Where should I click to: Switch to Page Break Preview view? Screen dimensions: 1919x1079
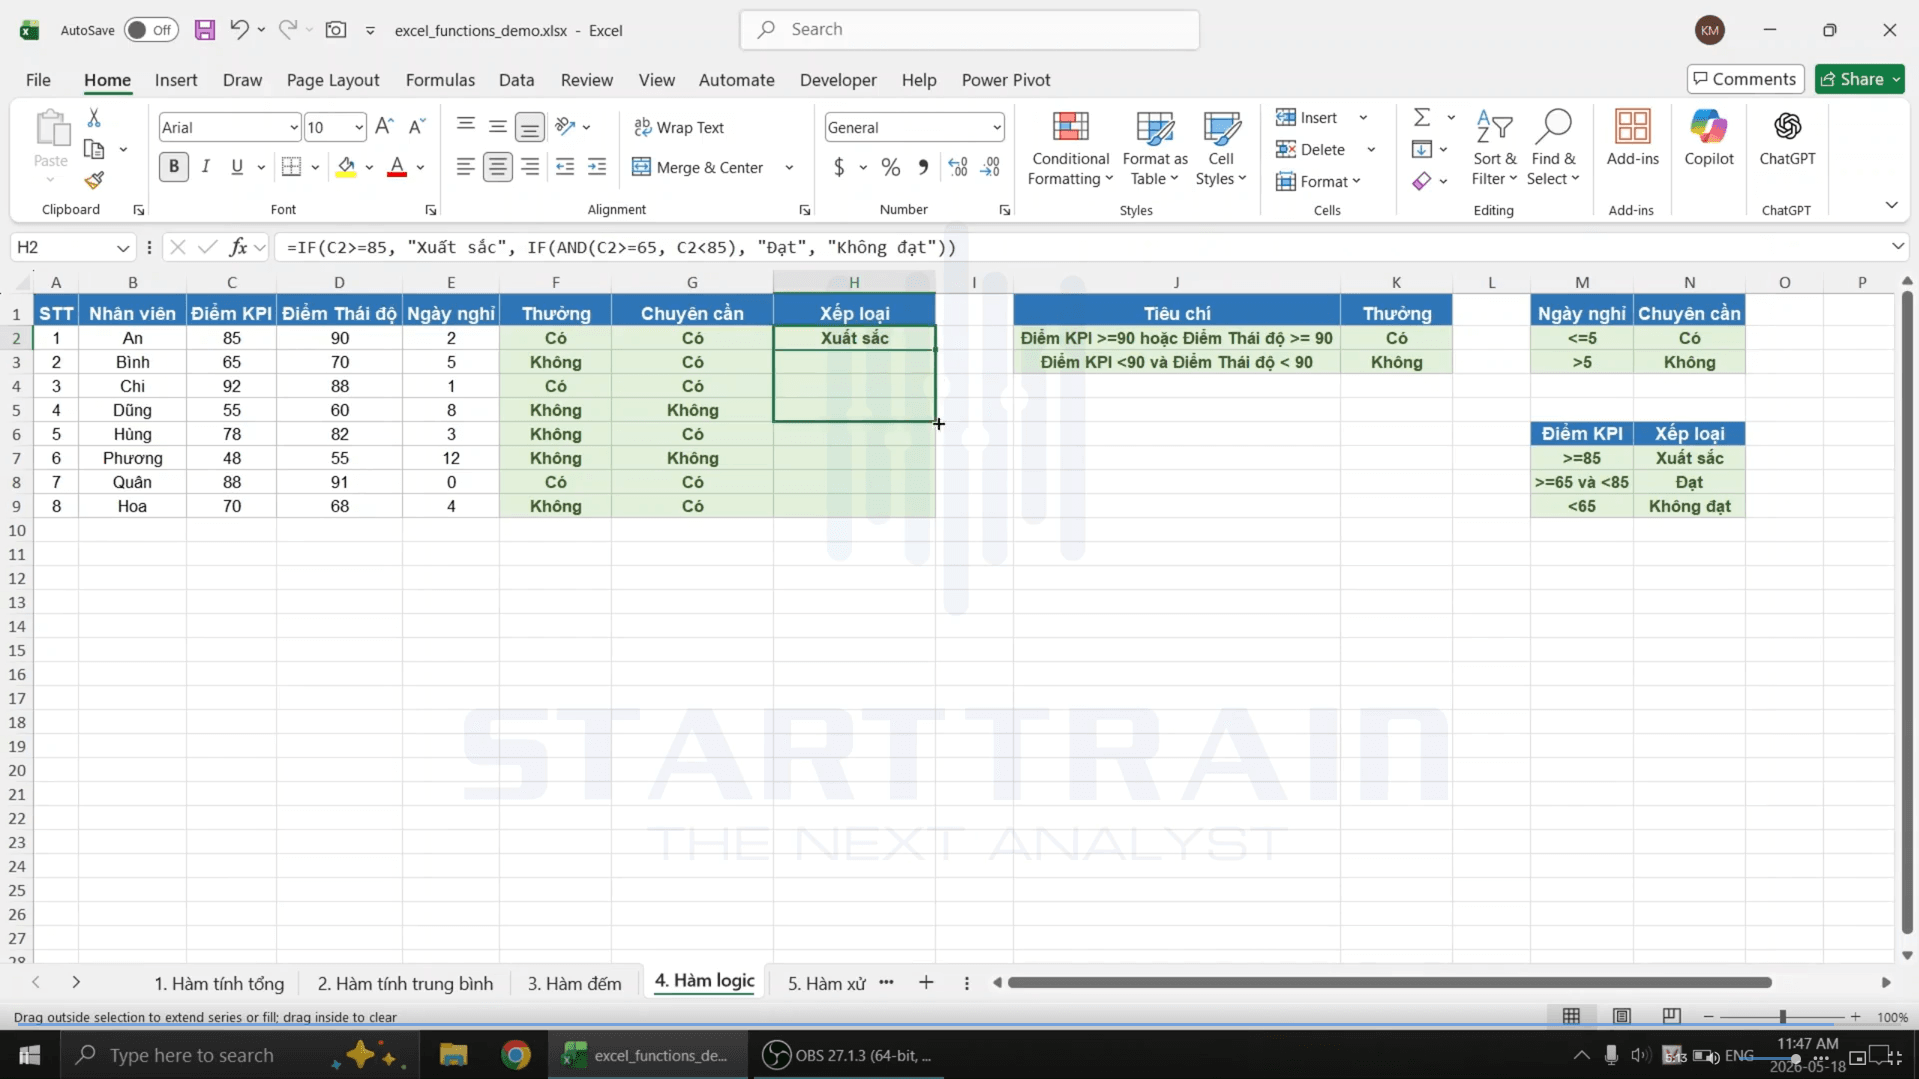coord(1671,1016)
